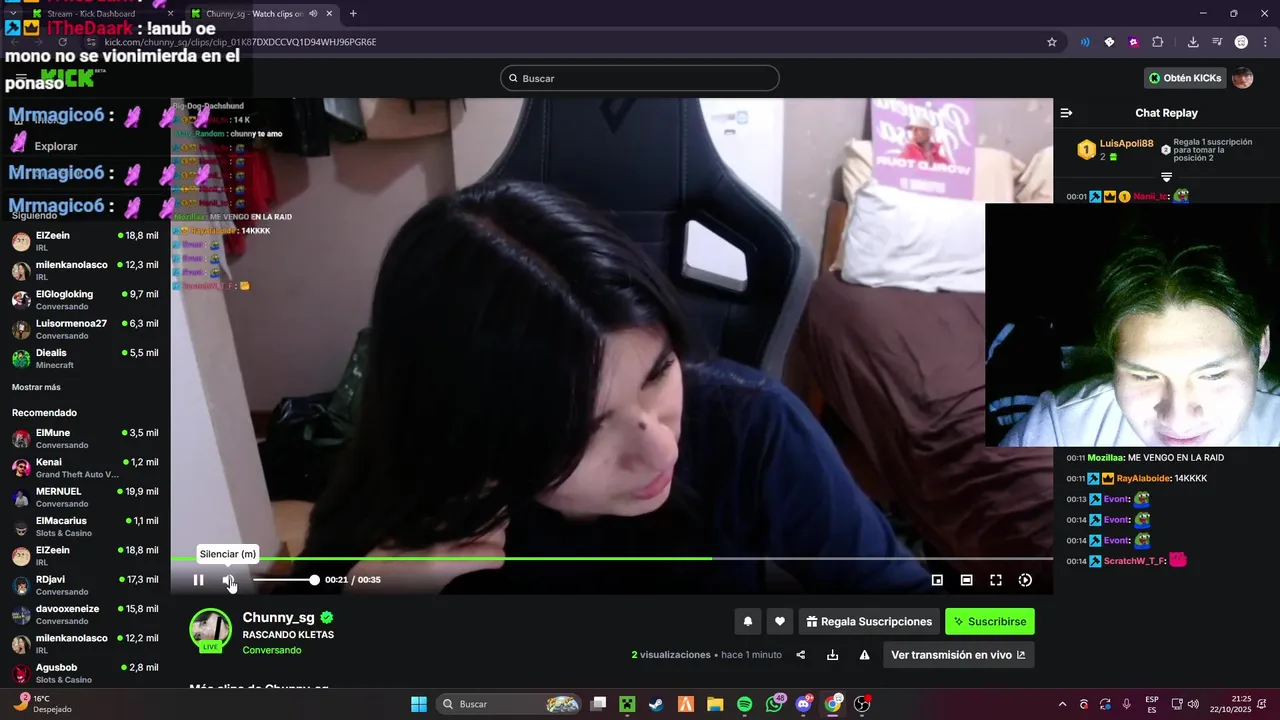
Task: Download the clip
Action: click(832, 655)
